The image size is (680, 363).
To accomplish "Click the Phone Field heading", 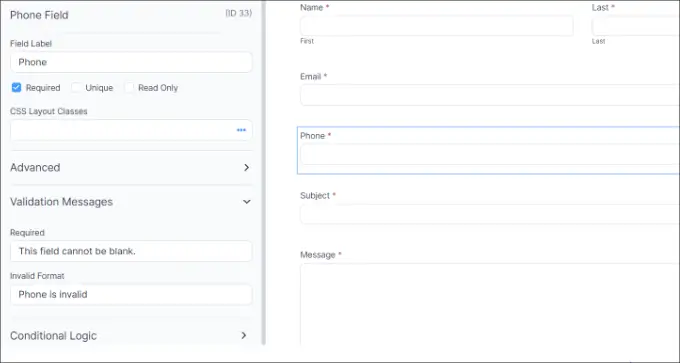I will [x=39, y=15].
